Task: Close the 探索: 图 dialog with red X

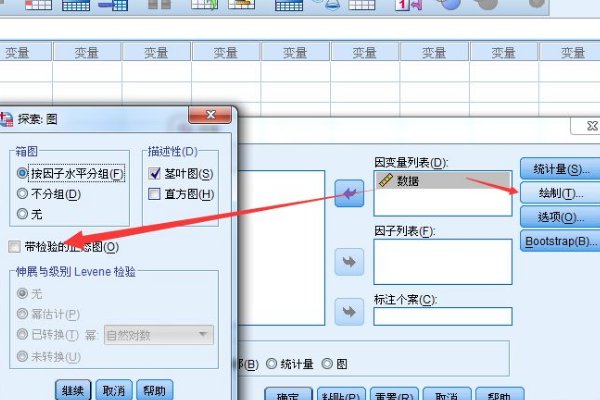Action: (x=210, y=115)
